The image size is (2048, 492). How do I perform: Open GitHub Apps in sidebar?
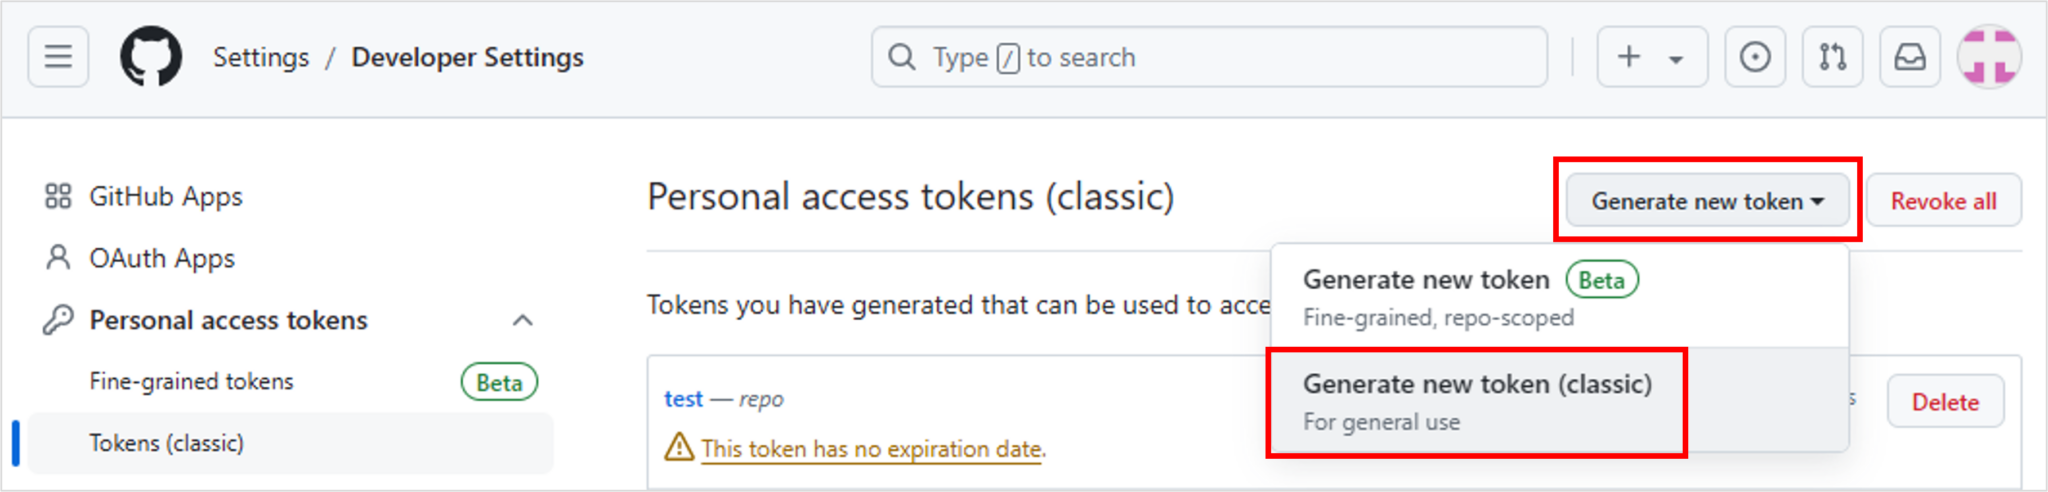166,196
